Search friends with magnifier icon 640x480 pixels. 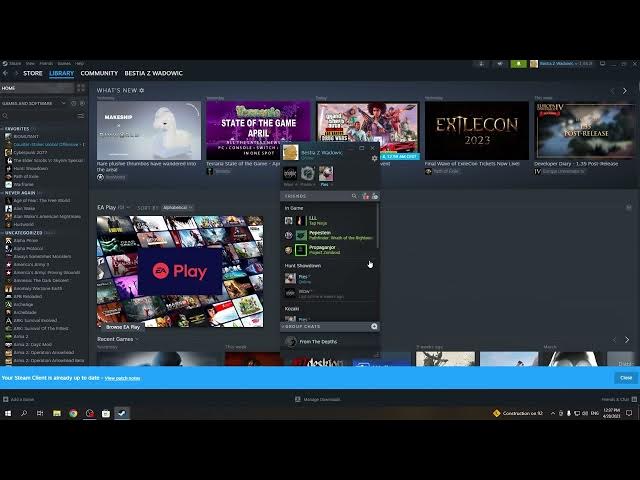click(354, 196)
